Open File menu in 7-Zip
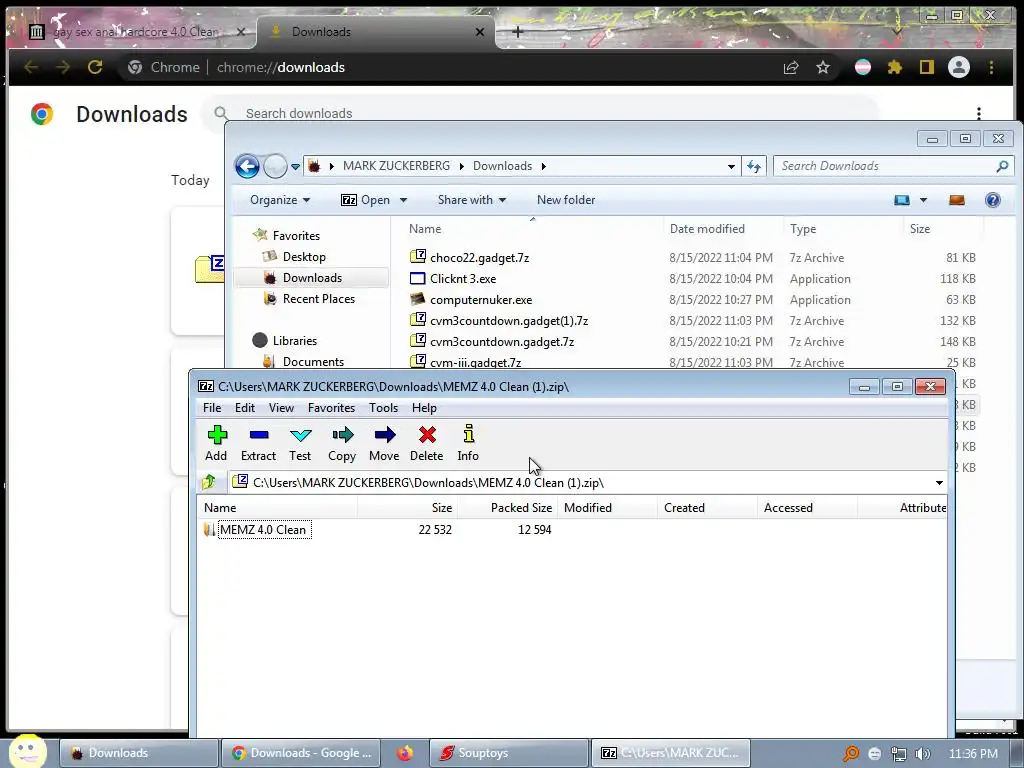The width and height of the screenshot is (1024, 768). (x=212, y=408)
